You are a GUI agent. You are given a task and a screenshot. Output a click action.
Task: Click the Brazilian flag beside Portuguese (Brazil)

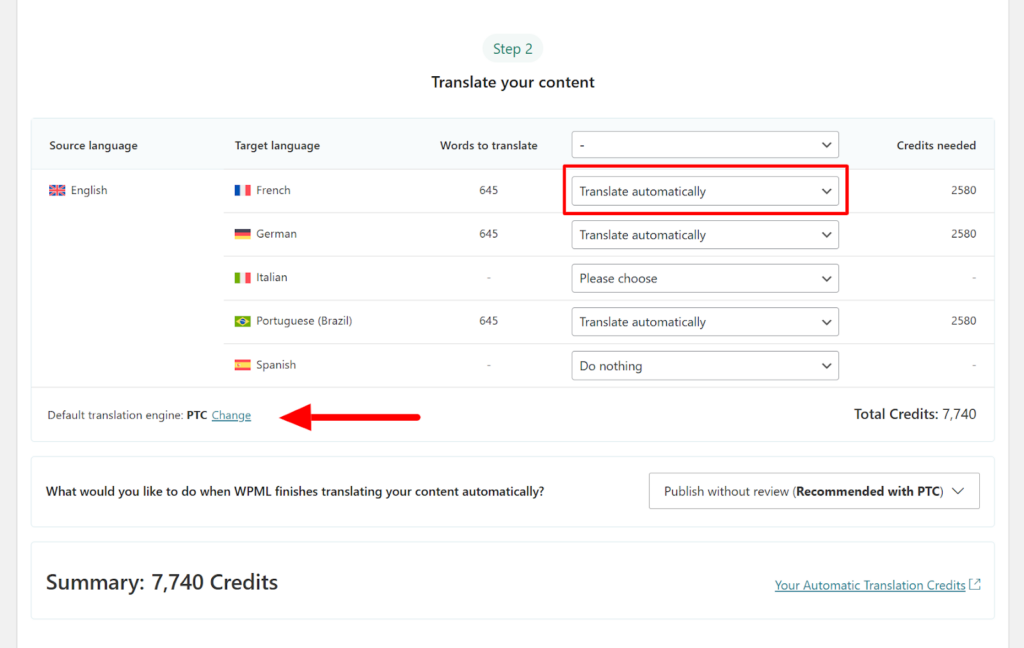point(243,321)
